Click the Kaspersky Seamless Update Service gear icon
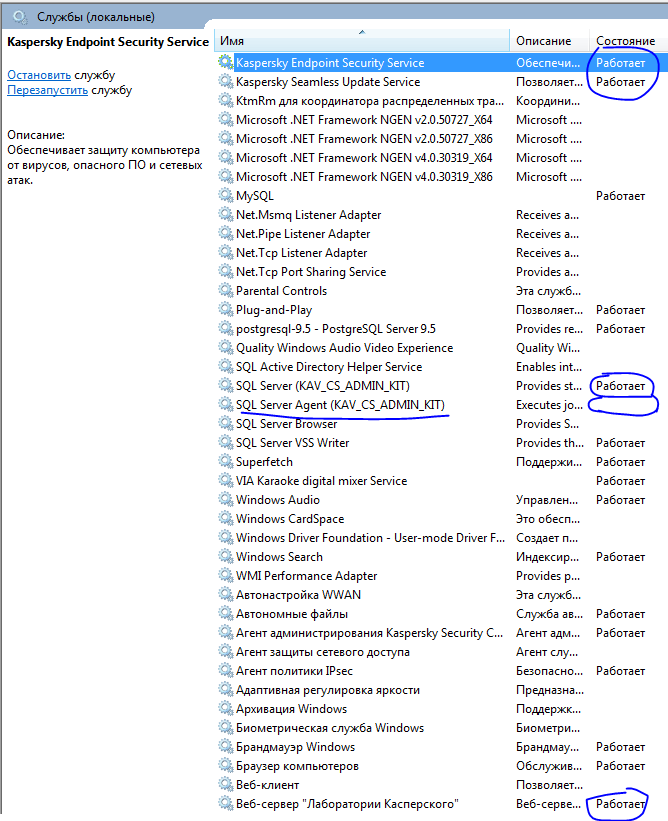Screen dimensions: 668x821 click(x=226, y=81)
